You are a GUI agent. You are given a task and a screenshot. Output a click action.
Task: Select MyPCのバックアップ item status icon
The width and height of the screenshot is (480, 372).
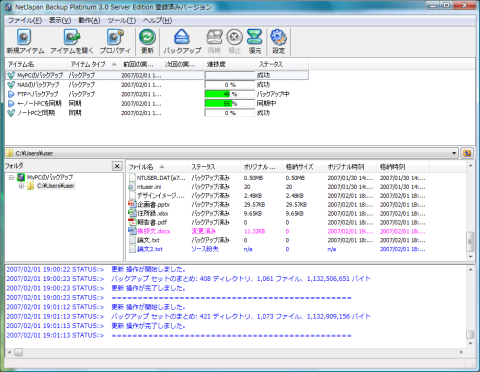(11, 75)
